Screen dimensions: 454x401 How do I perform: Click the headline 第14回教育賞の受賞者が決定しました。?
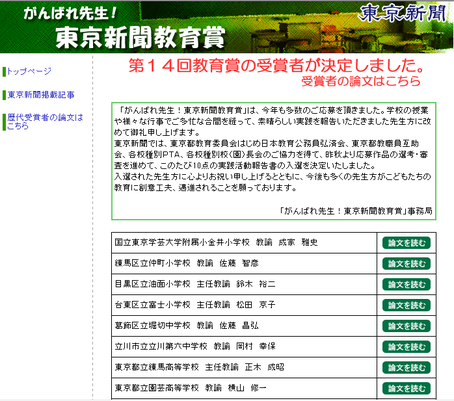click(277, 66)
